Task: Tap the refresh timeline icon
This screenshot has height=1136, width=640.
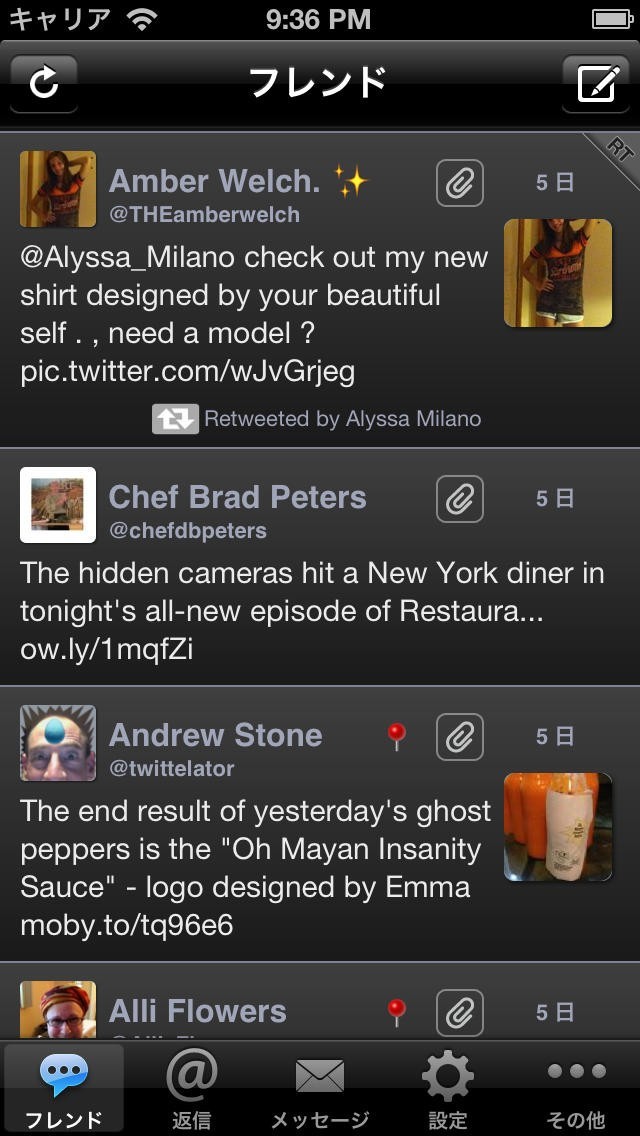Action: [x=44, y=83]
